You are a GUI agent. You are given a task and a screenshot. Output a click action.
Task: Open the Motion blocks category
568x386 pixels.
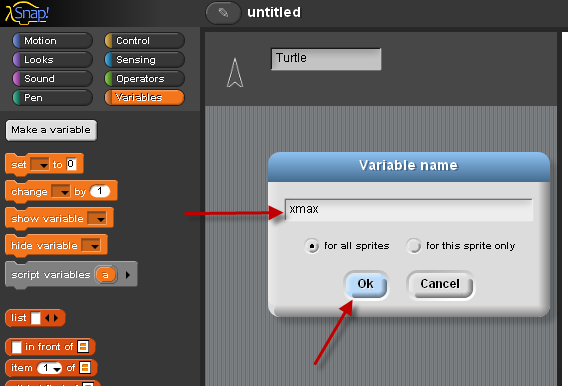point(53,41)
